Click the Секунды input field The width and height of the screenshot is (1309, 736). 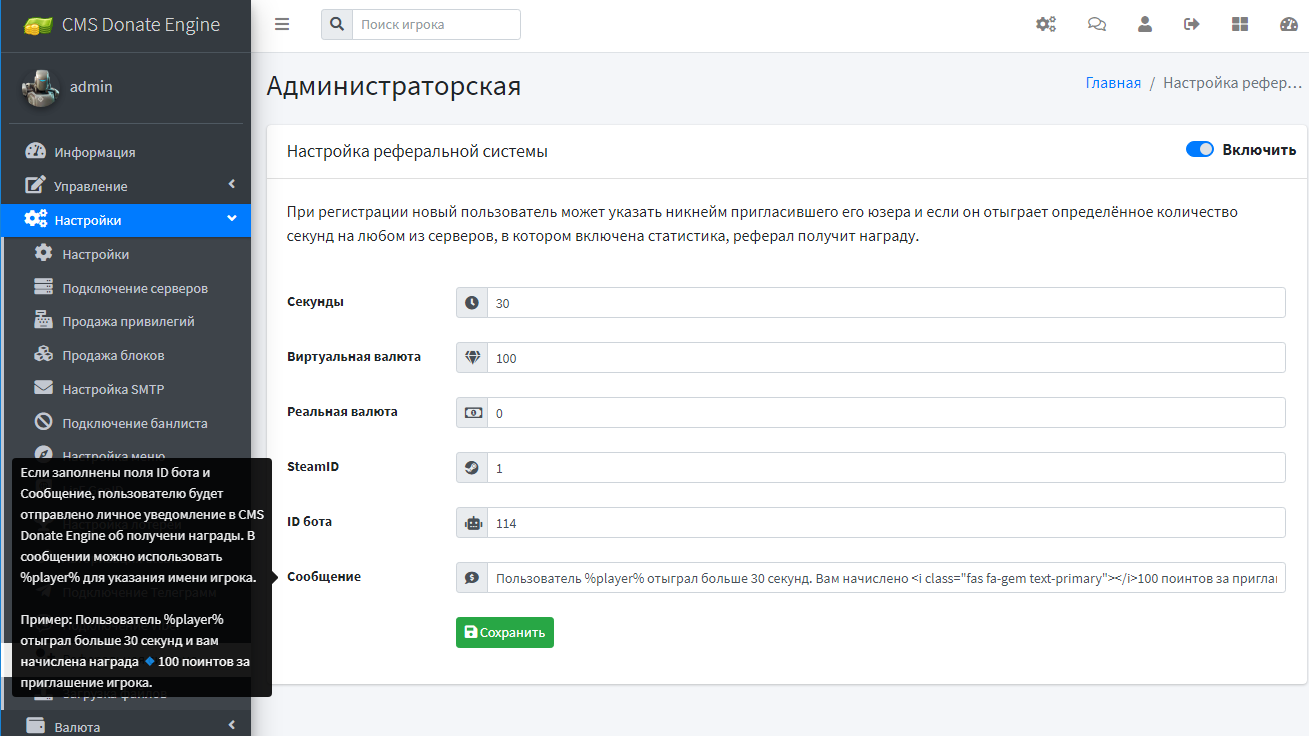click(885, 303)
